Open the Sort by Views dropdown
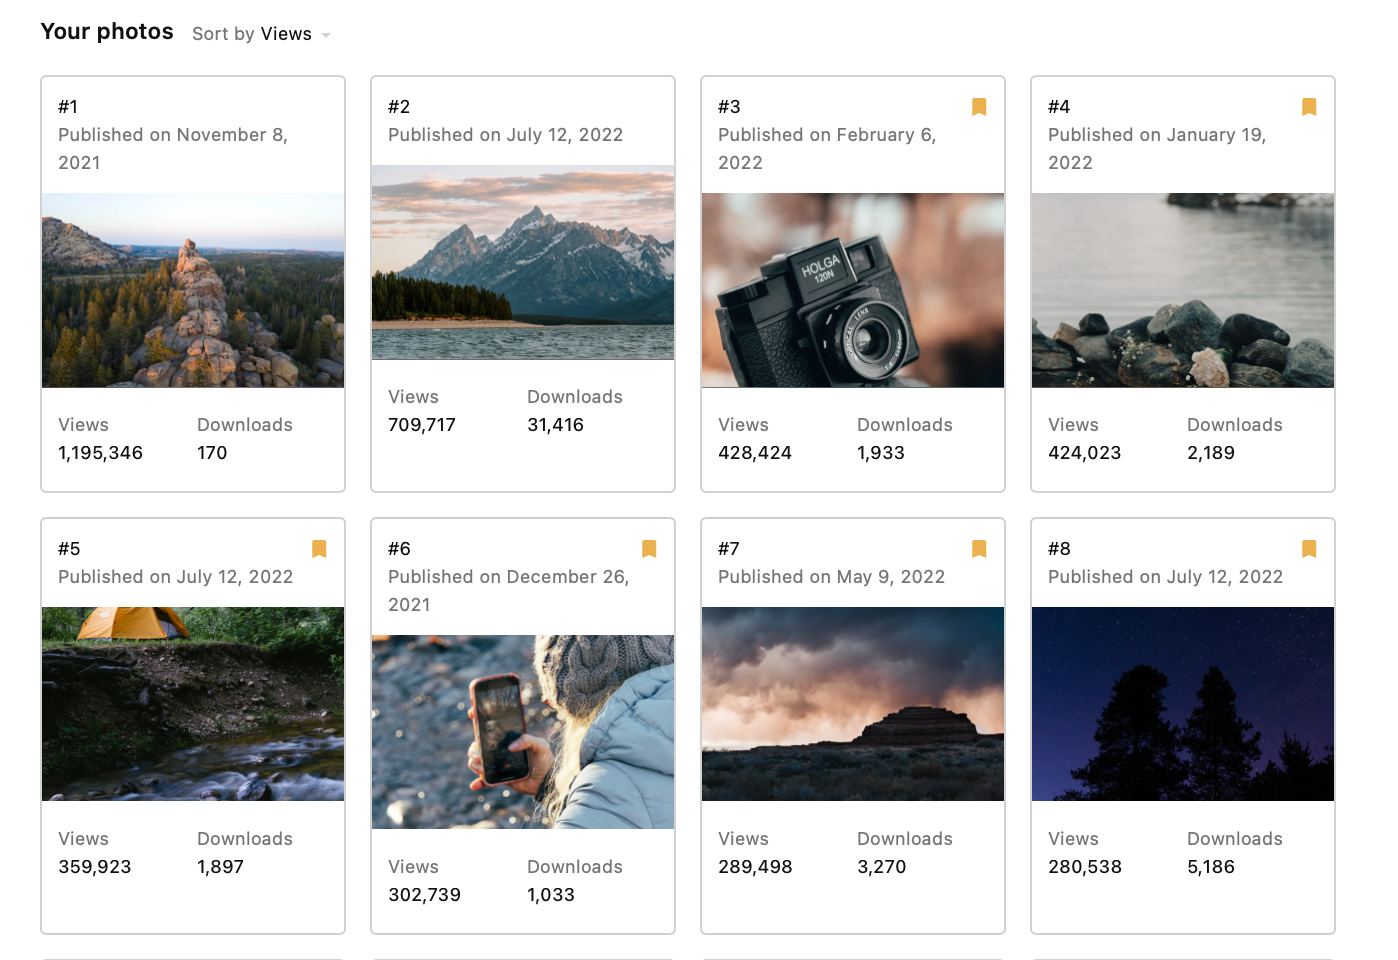The height and width of the screenshot is (960, 1398). tap(261, 34)
